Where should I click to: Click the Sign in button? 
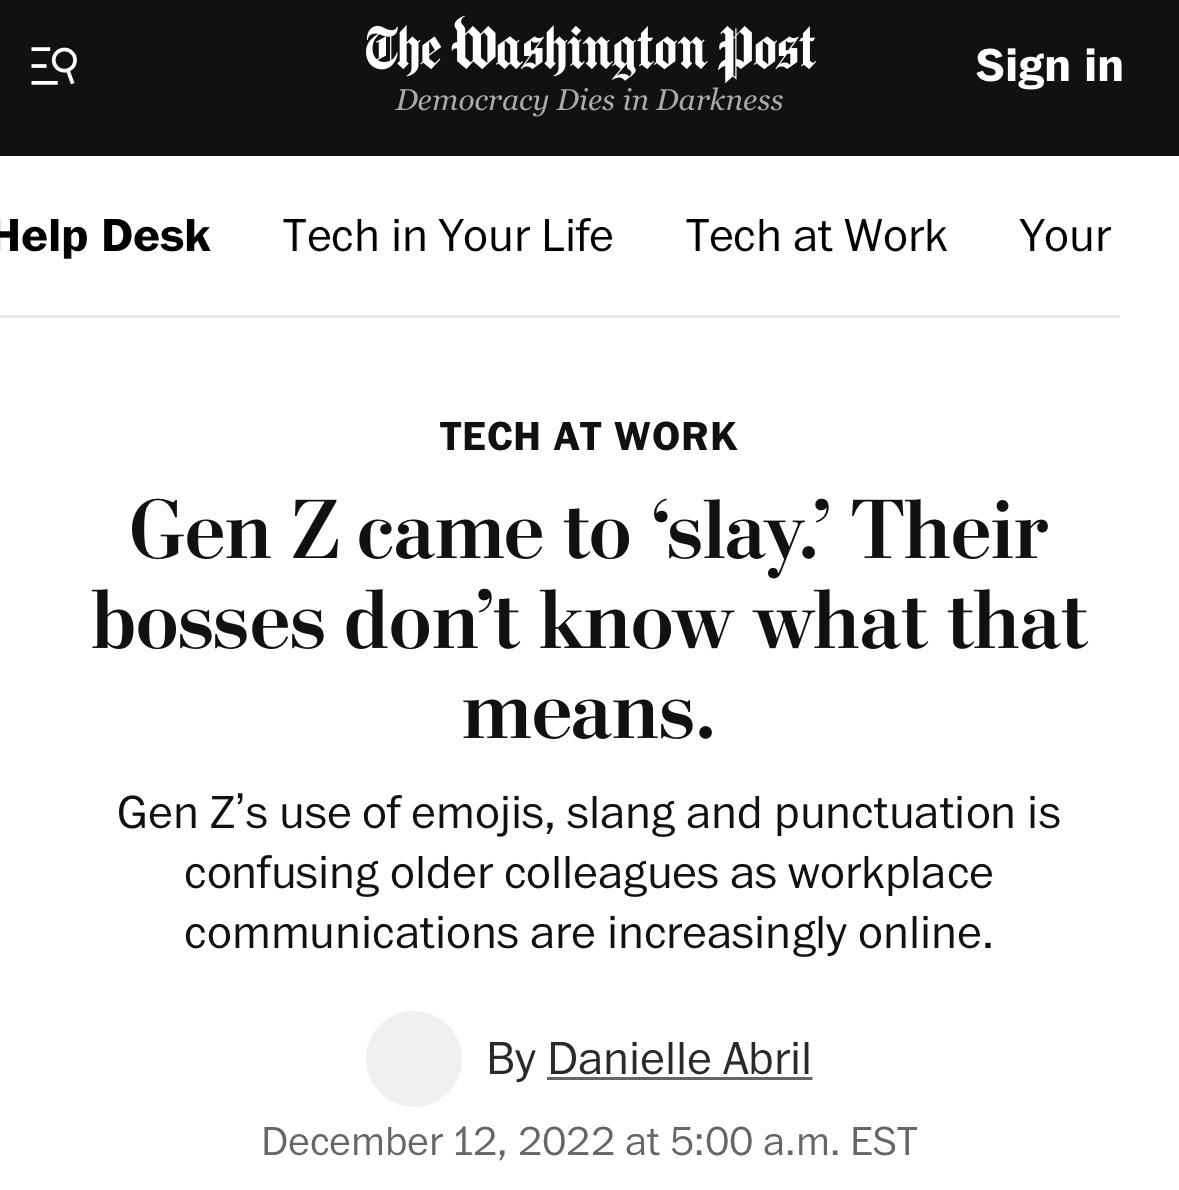pyautogui.click(x=1049, y=66)
